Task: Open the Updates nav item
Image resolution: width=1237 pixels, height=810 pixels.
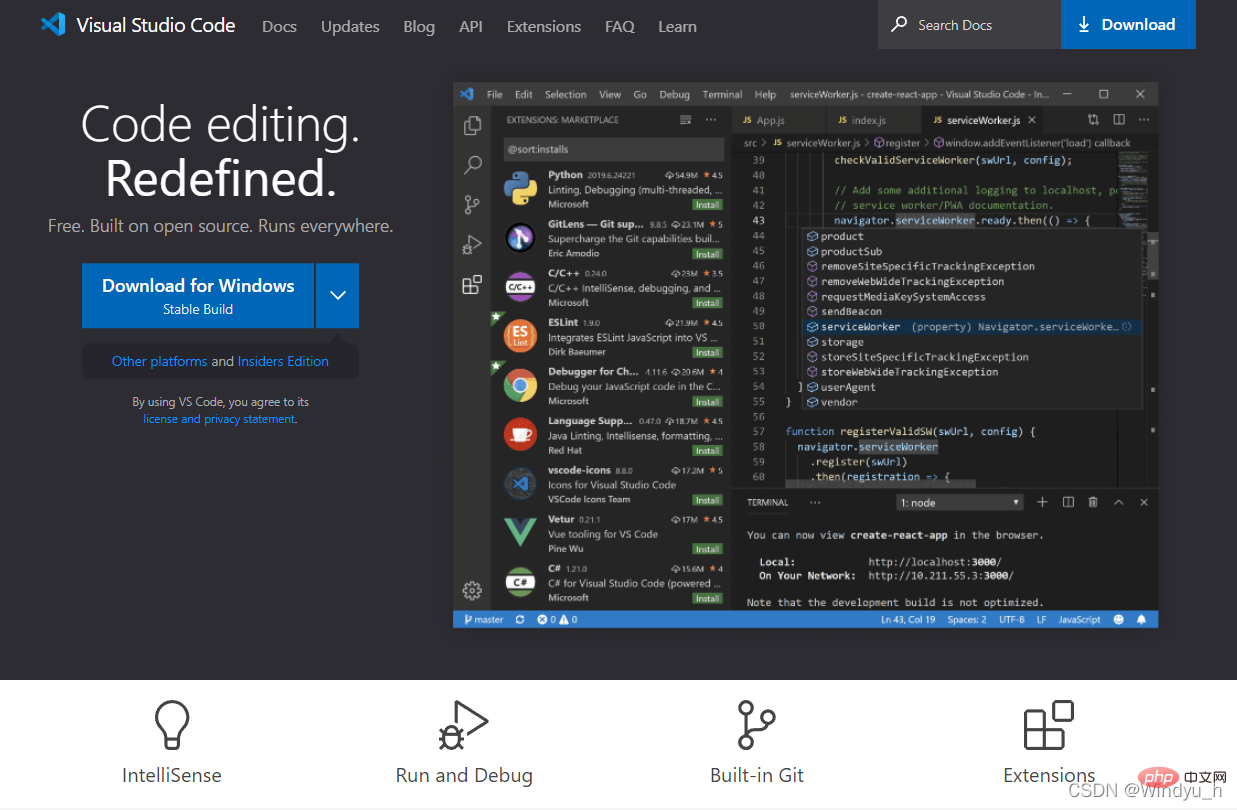Action: point(350,27)
